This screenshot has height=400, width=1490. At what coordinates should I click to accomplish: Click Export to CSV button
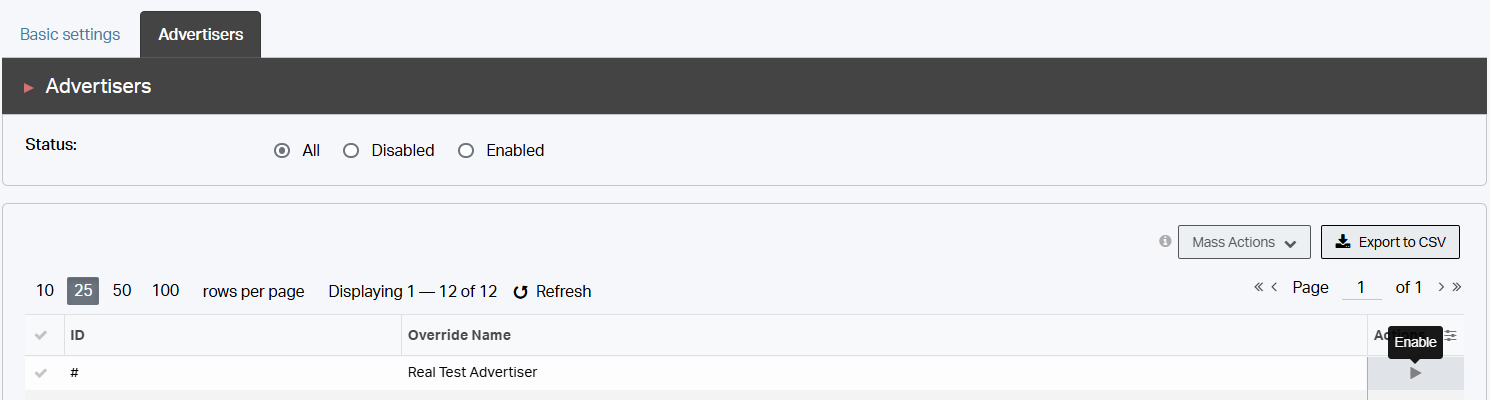pos(1390,242)
